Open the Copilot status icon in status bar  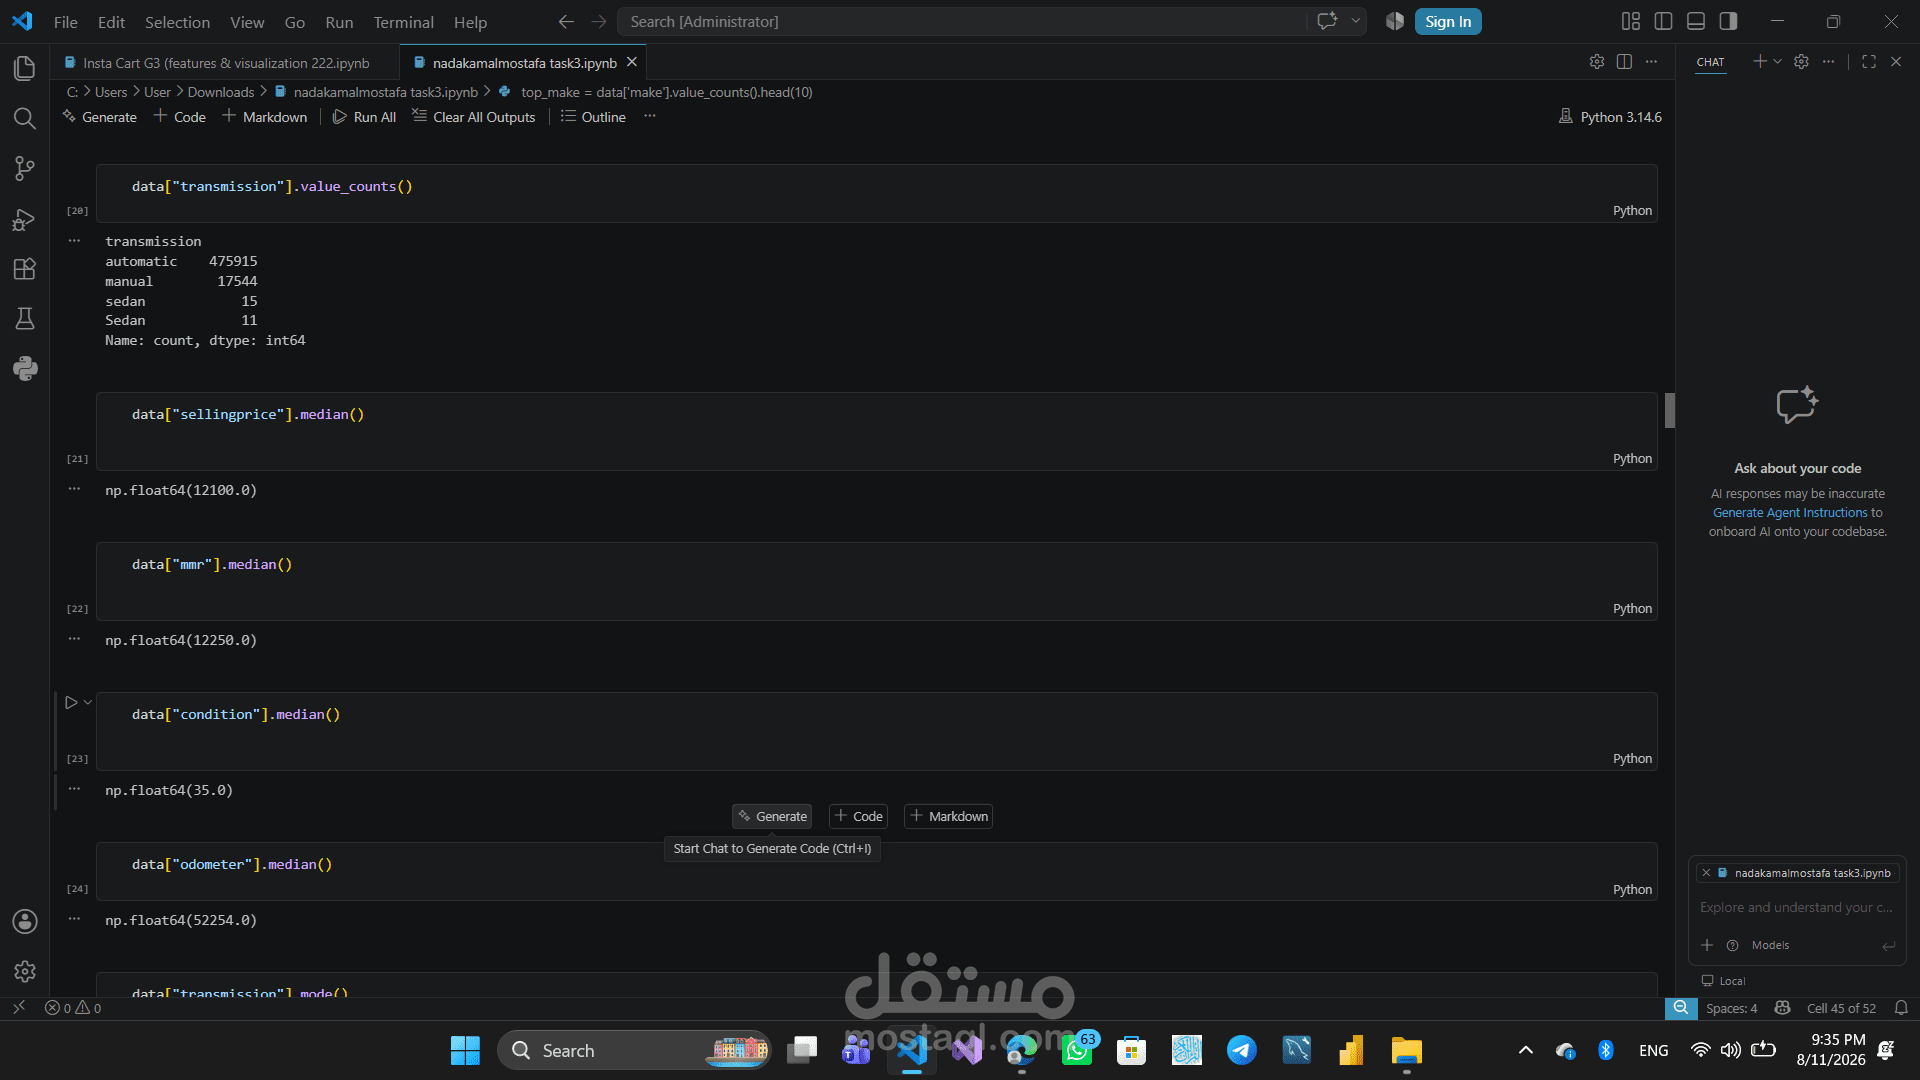(x=1782, y=1008)
